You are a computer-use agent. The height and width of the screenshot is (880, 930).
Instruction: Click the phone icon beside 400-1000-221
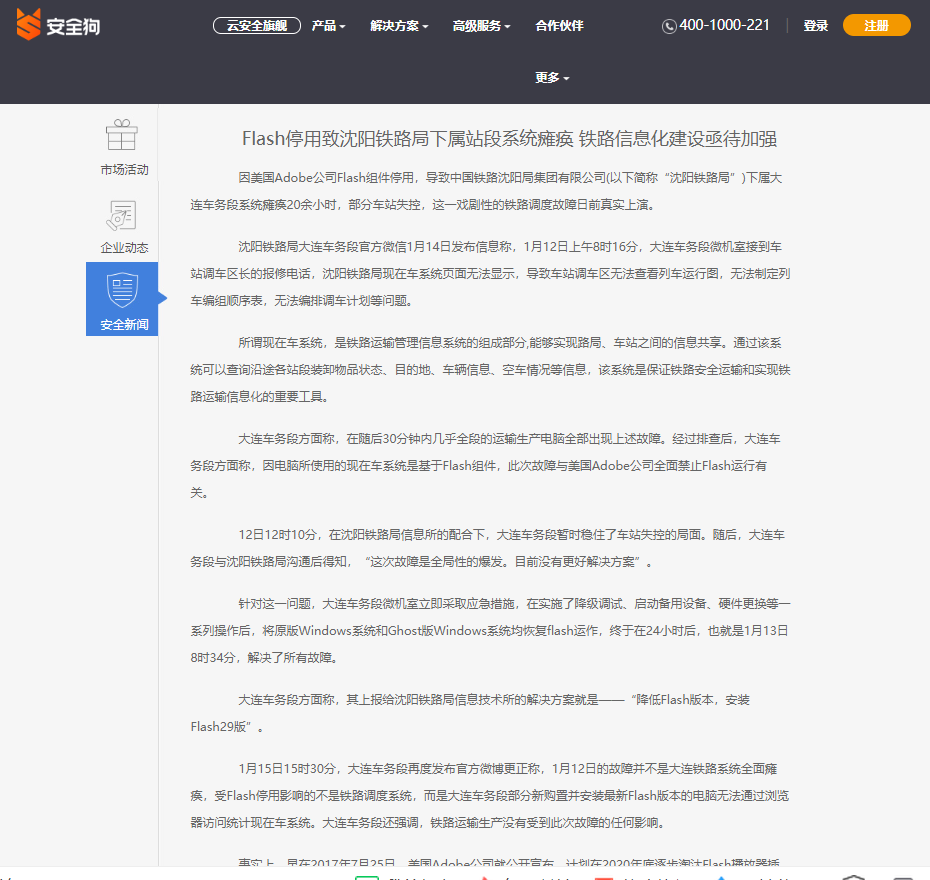coord(669,26)
